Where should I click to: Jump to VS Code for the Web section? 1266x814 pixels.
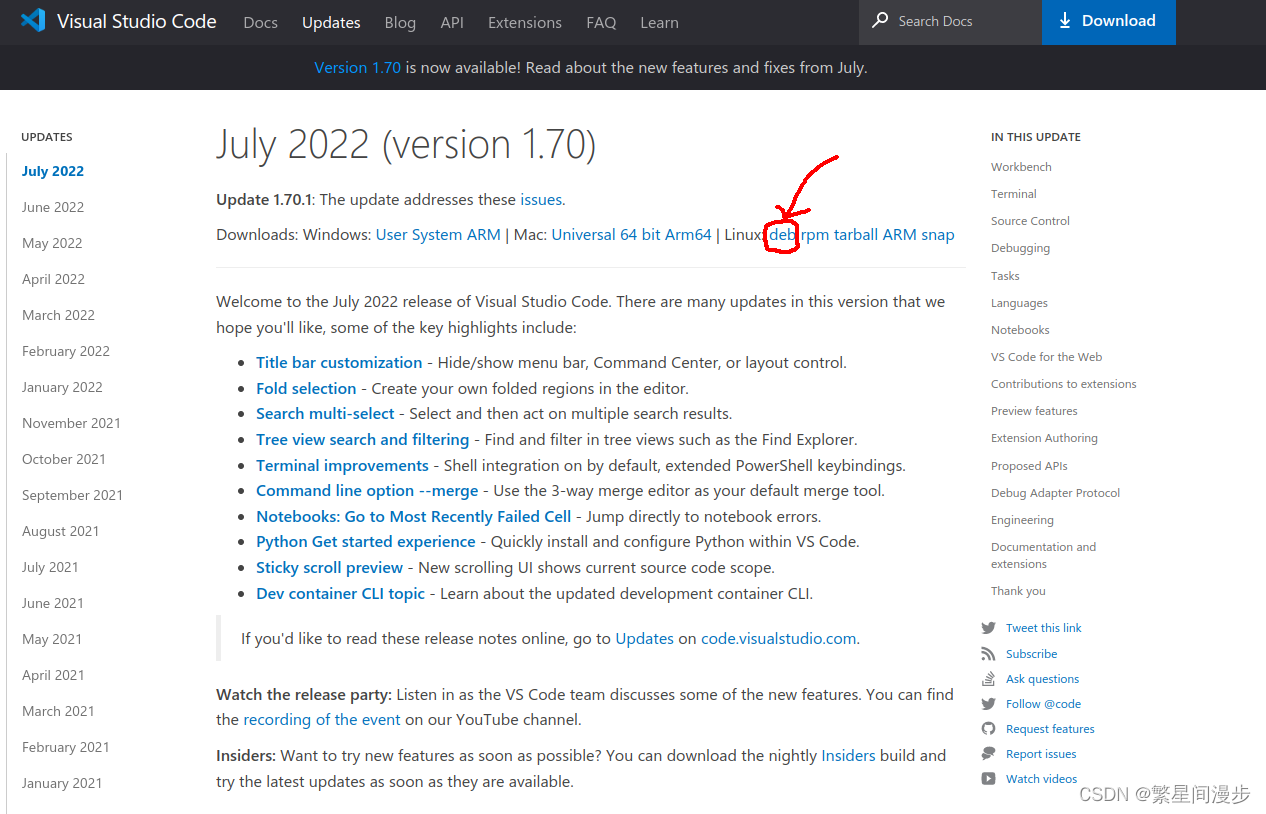point(1046,357)
